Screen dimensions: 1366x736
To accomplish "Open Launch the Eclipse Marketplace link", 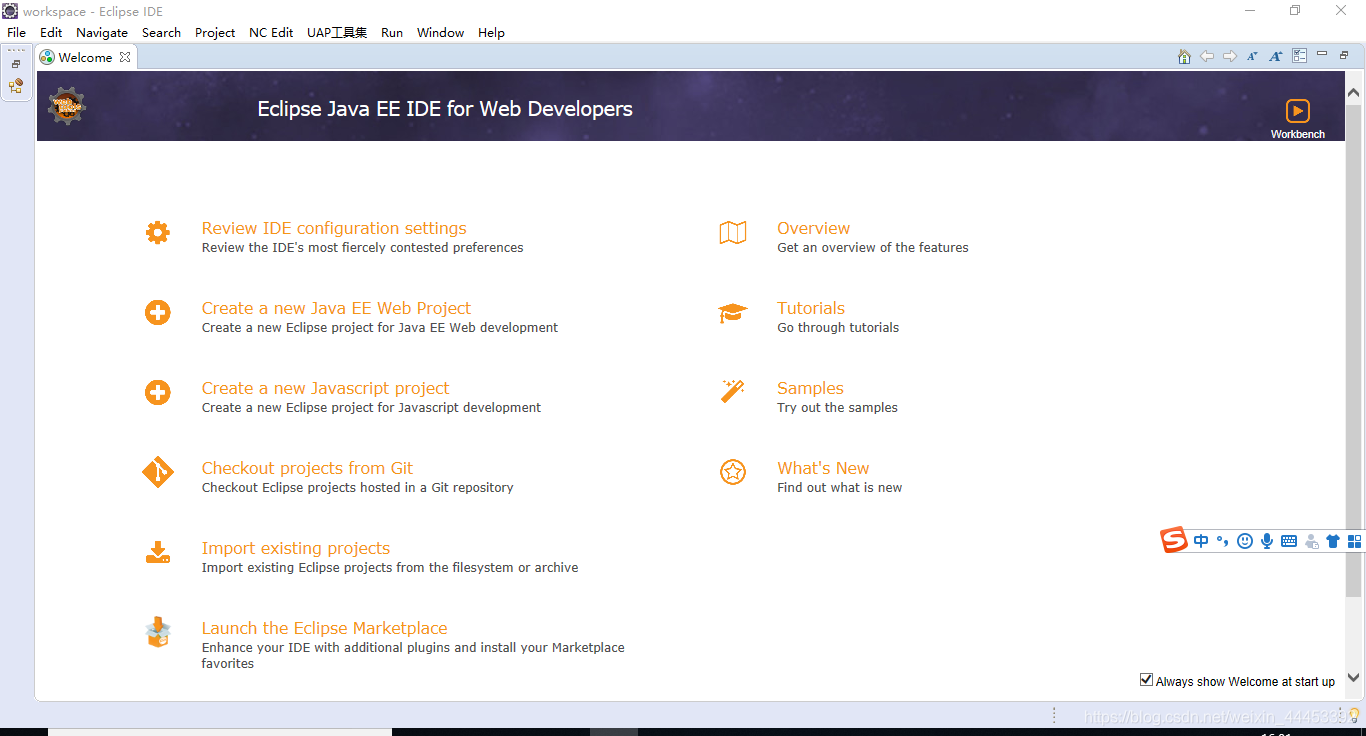I will pyautogui.click(x=324, y=628).
